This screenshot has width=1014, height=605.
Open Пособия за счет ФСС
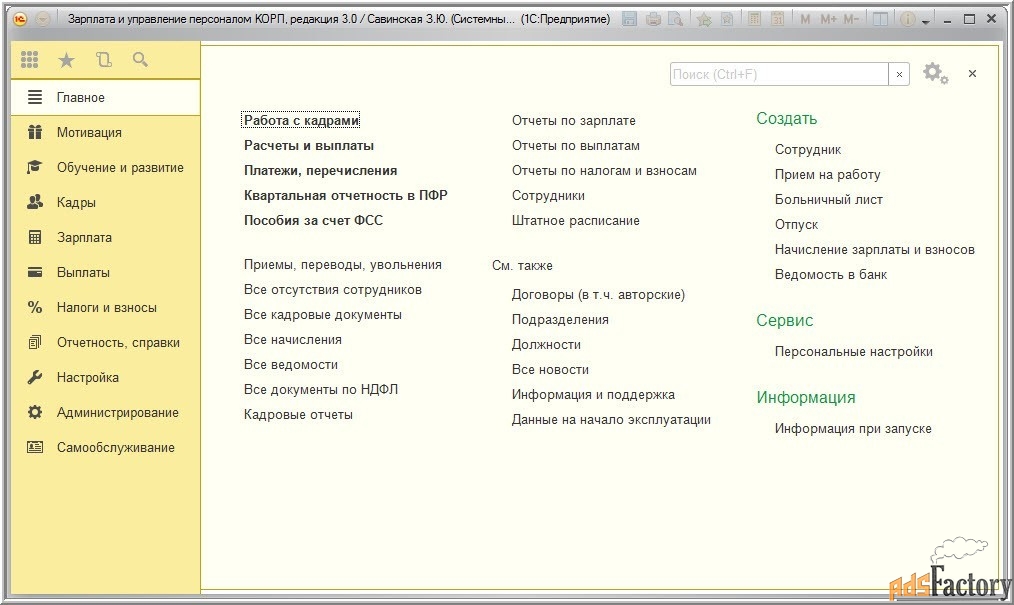[313, 220]
